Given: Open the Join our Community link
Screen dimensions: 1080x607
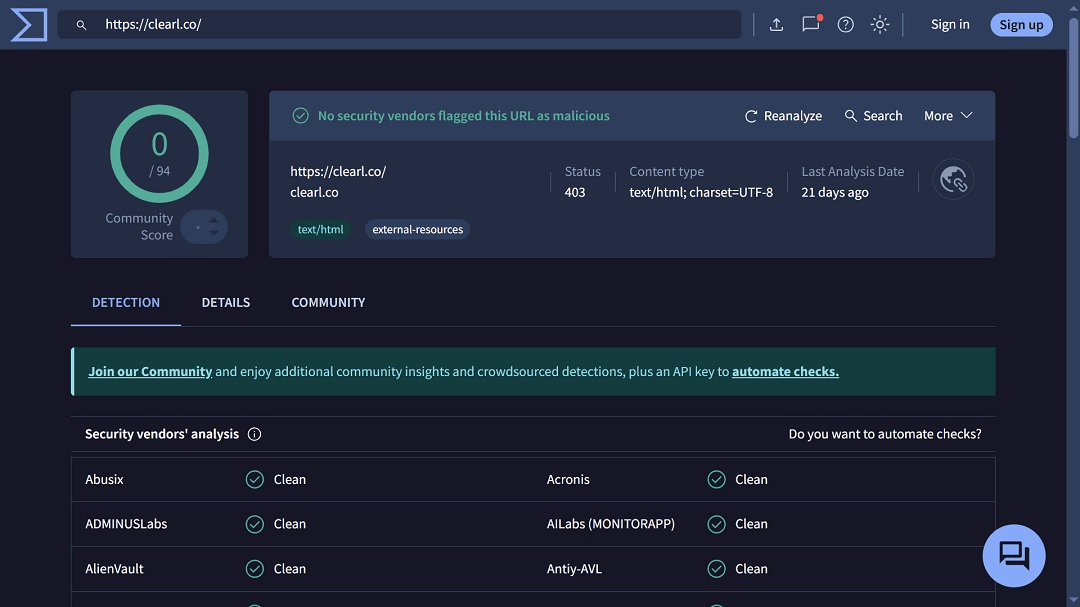Looking at the screenshot, I should pos(149,370).
